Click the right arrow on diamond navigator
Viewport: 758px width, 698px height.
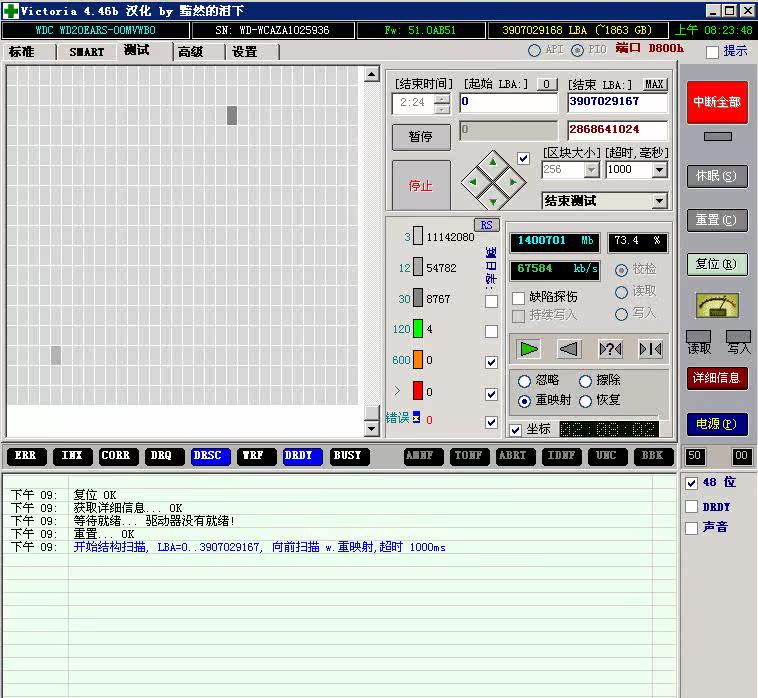pyautogui.click(x=513, y=182)
